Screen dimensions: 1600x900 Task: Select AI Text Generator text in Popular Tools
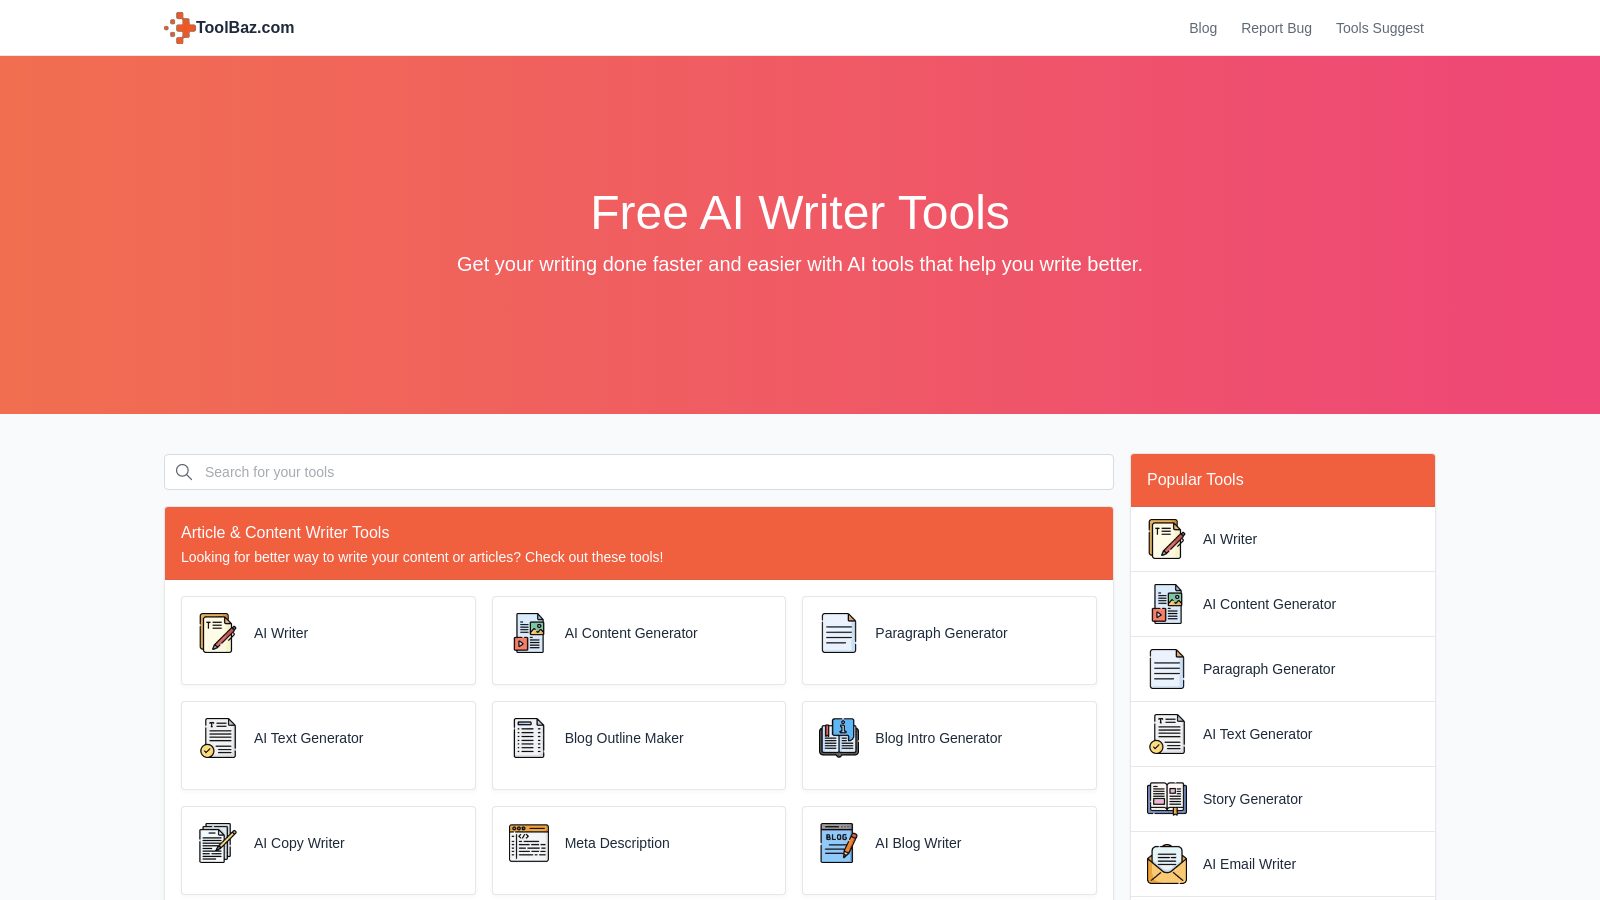[1257, 734]
